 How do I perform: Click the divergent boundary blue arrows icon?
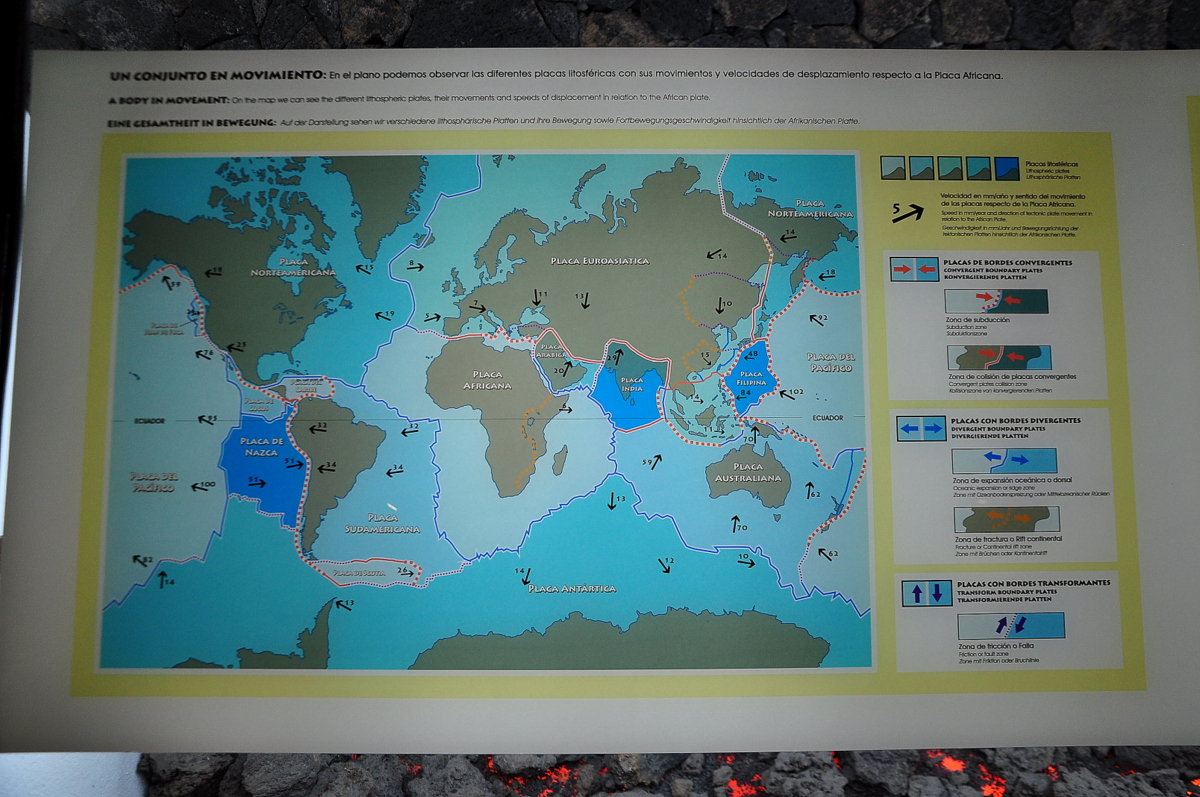(x=920, y=428)
